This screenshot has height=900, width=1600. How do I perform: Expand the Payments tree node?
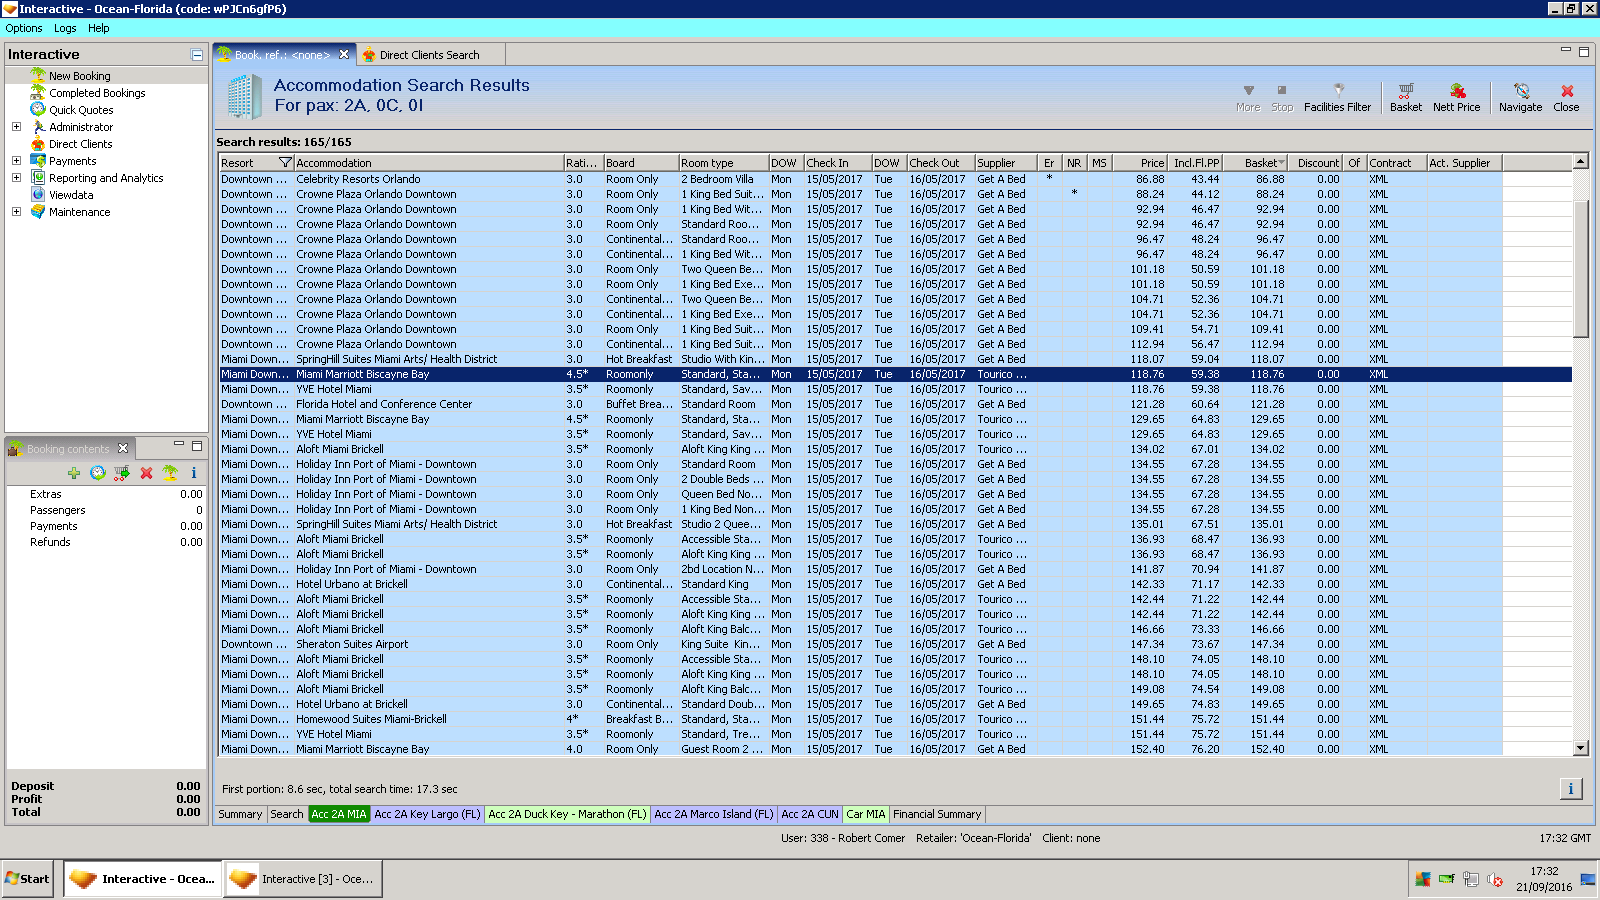[x=16, y=161]
